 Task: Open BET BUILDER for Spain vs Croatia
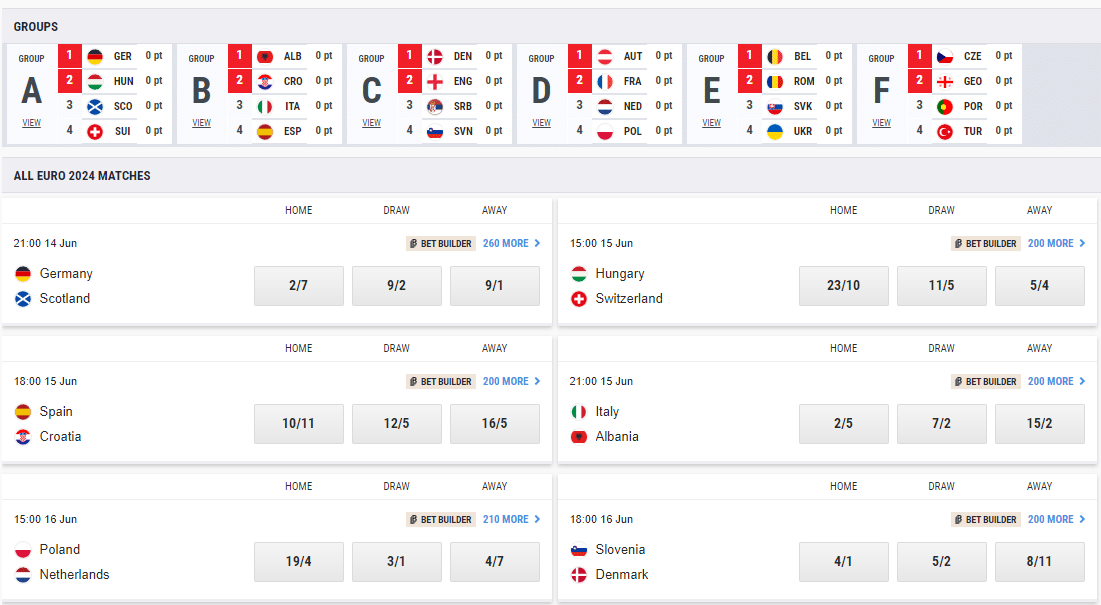point(440,381)
